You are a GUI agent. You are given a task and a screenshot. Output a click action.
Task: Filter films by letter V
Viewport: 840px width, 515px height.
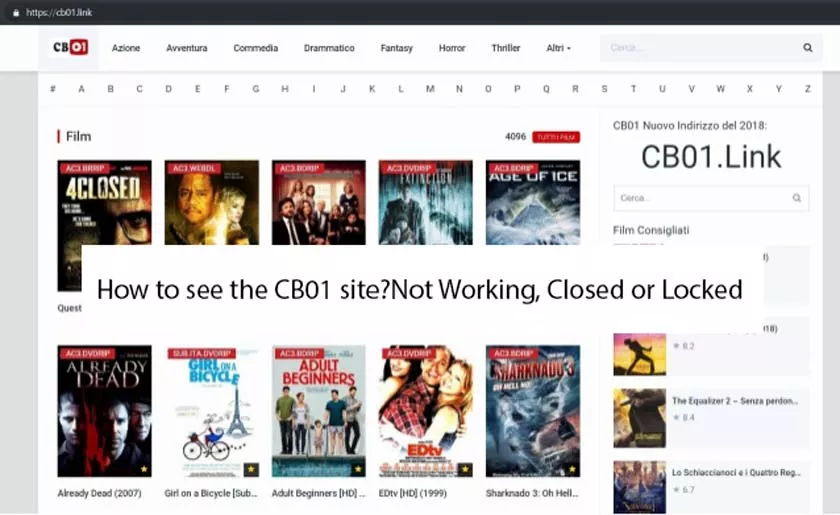tap(692, 89)
